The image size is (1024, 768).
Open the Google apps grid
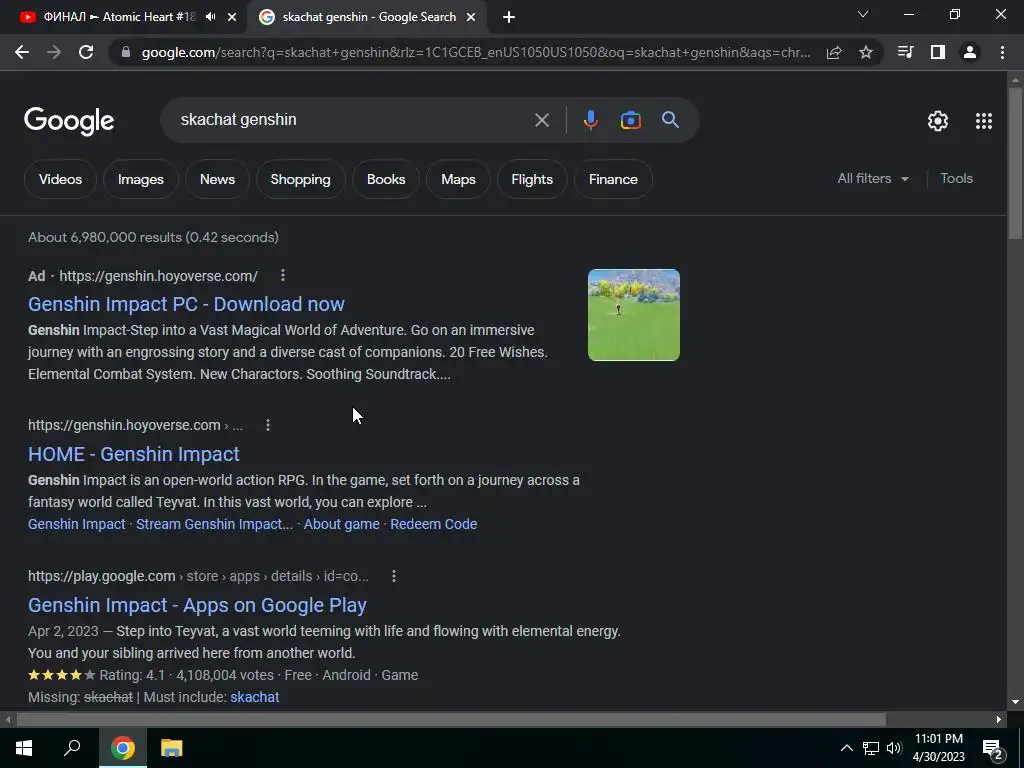coord(984,121)
